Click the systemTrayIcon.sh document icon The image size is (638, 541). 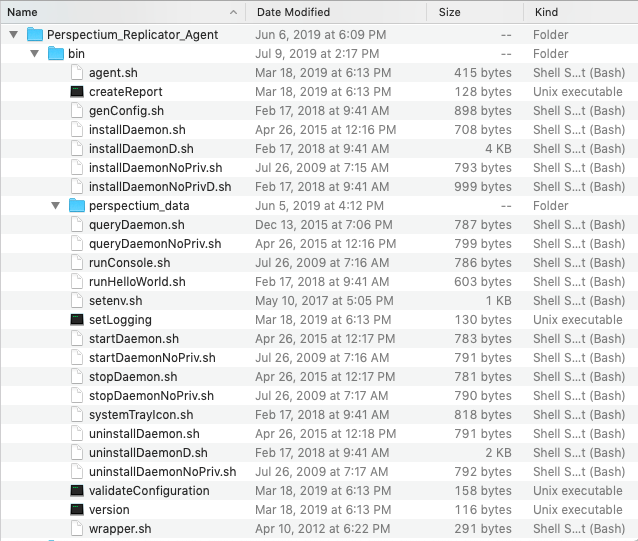coord(77,415)
